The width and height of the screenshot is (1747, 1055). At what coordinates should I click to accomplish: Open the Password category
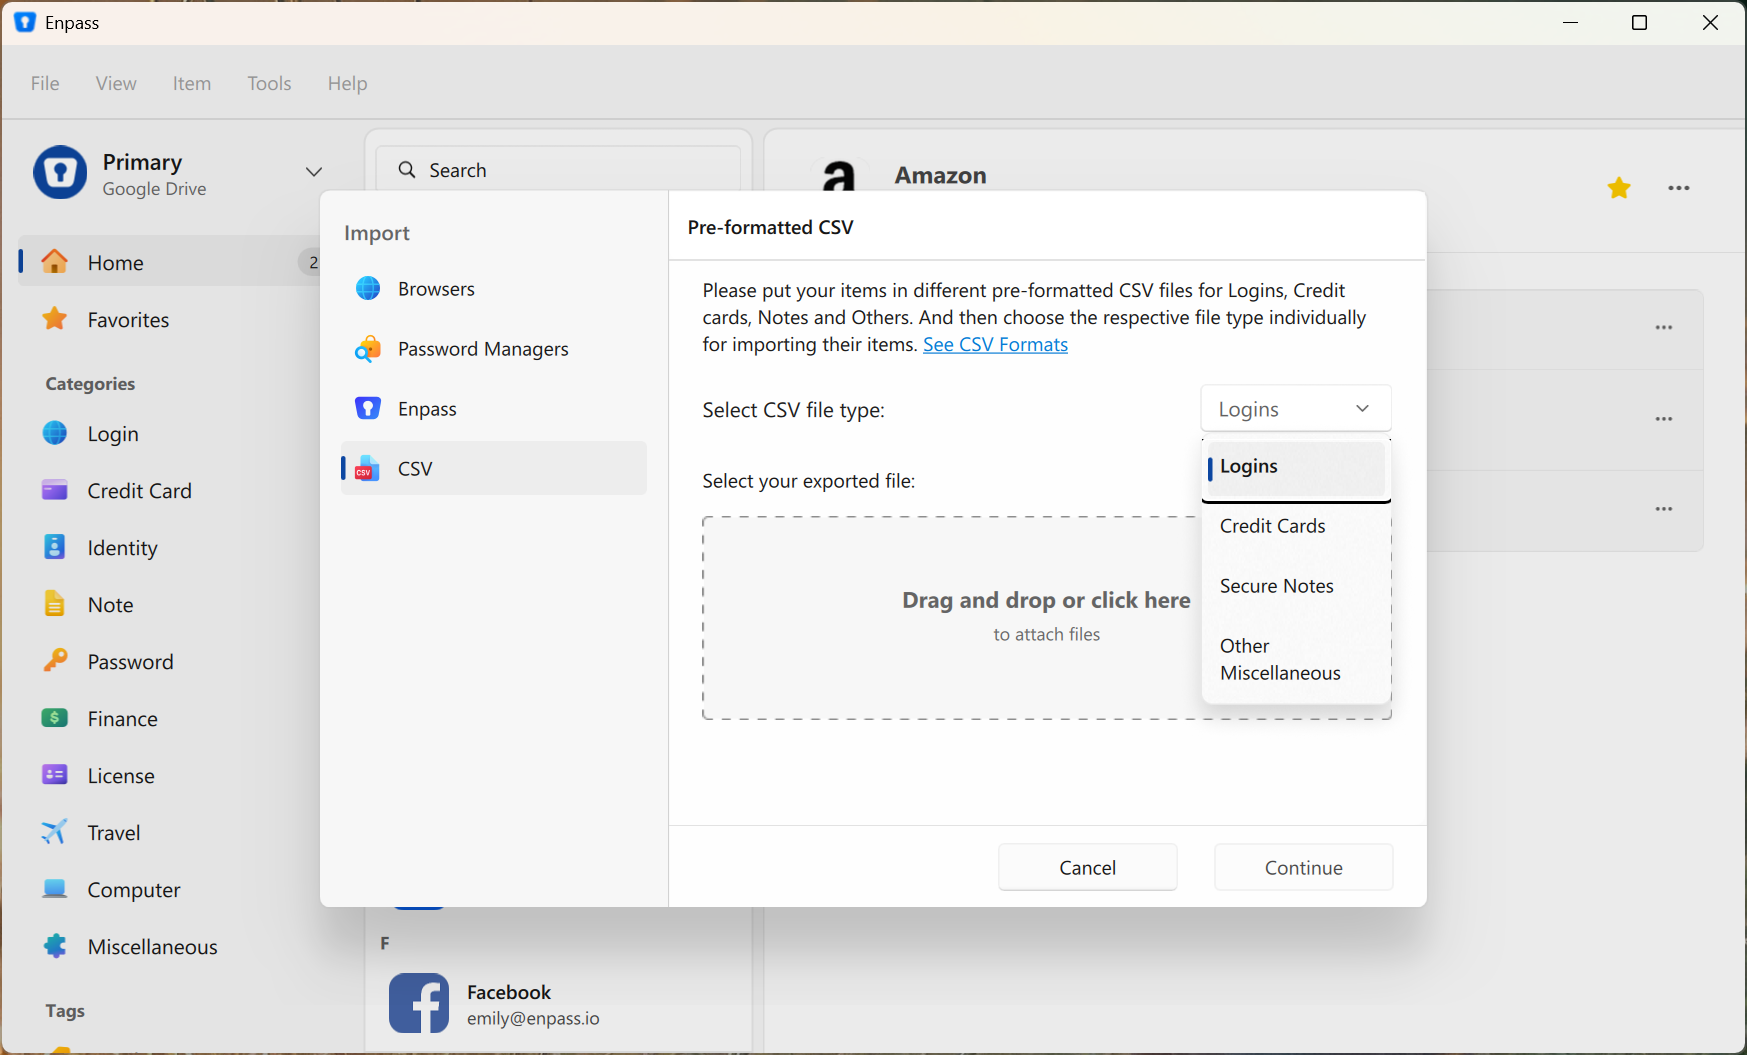pyautogui.click(x=170, y=661)
